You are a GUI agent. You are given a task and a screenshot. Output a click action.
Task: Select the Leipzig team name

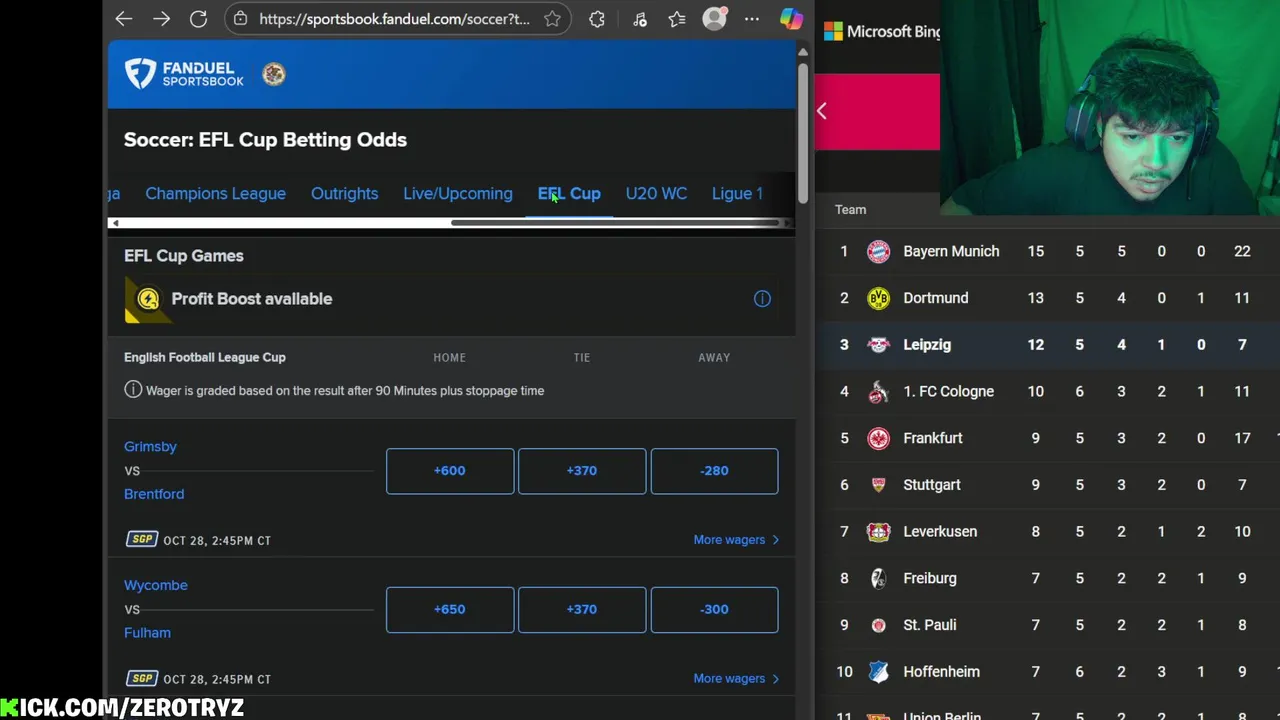(x=927, y=345)
